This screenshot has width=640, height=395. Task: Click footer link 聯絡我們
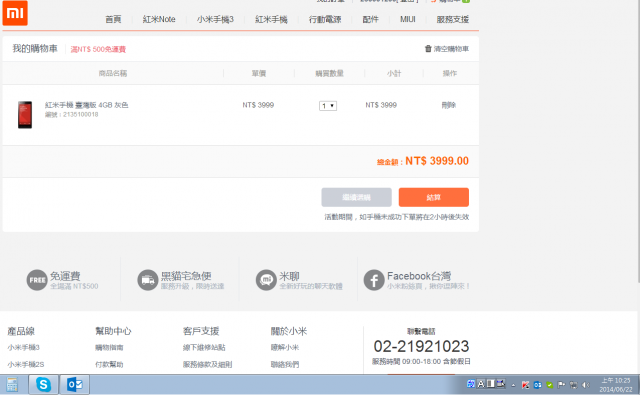pos(284,364)
